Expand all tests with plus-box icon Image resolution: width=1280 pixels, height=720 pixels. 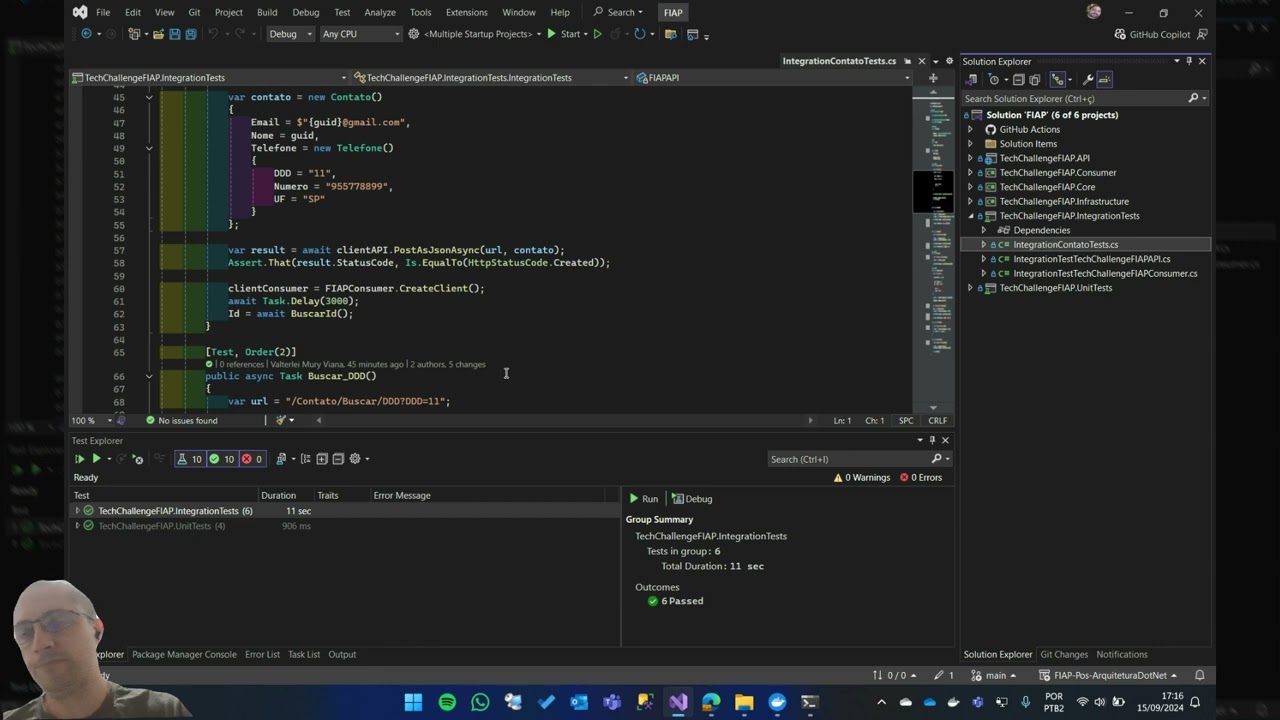pyautogui.click(x=322, y=459)
